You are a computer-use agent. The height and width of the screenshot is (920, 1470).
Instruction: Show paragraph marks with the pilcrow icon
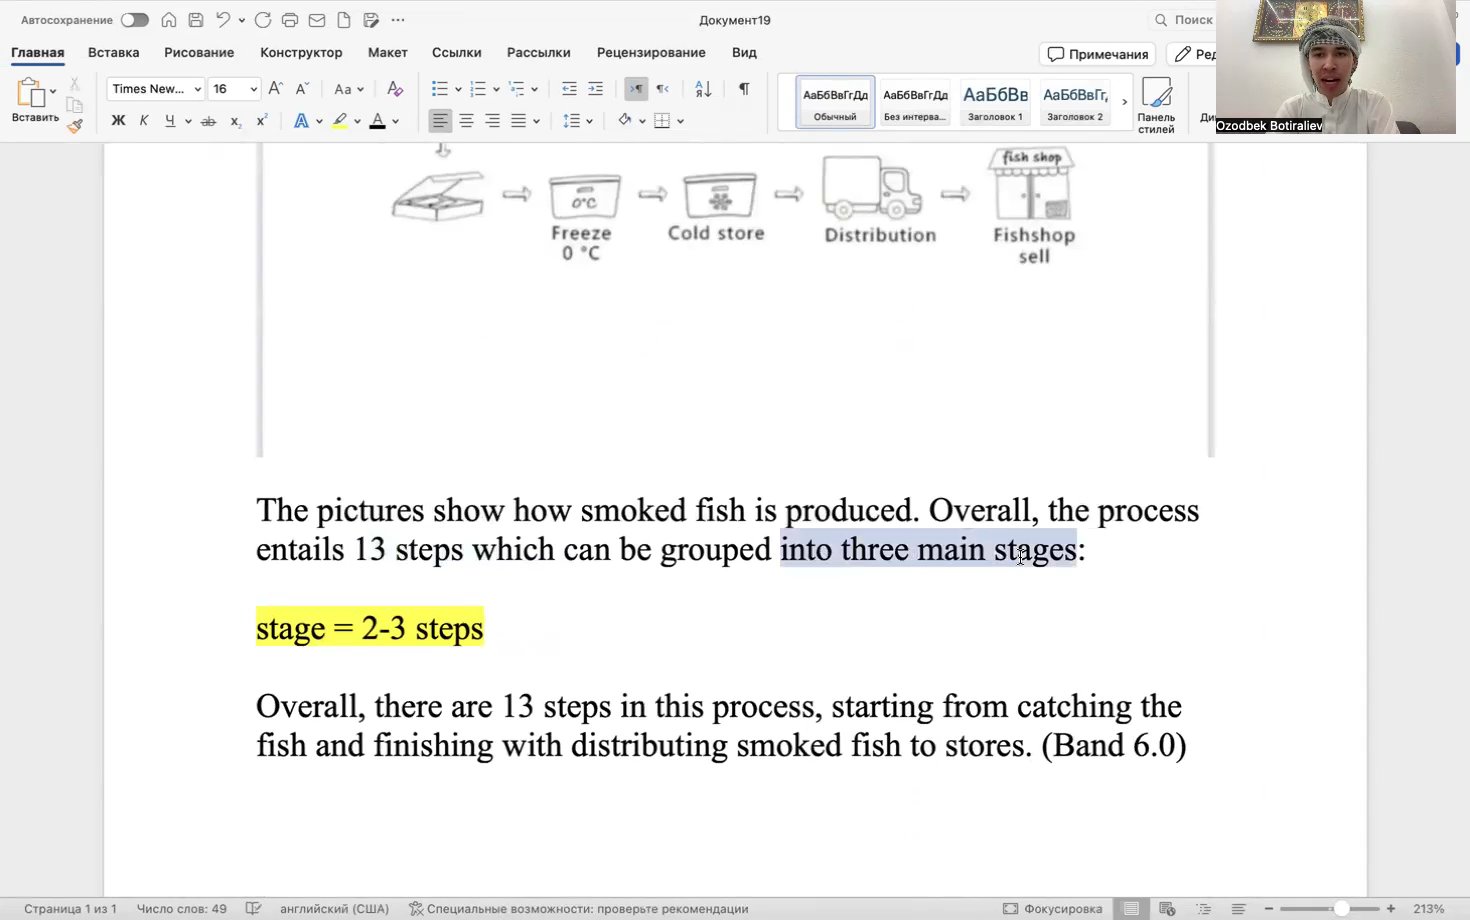pyautogui.click(x=744, y=89)
